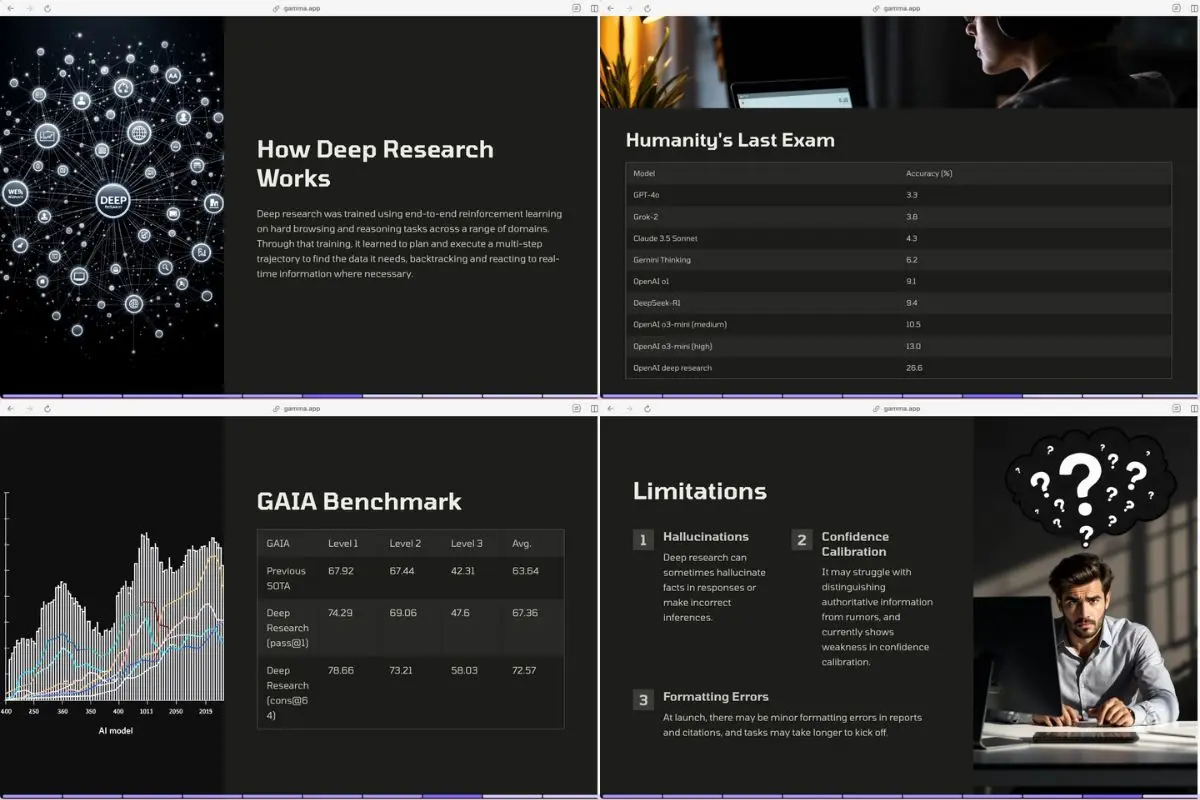Click gamma.app address bar in Limitations window

[898, 408]
